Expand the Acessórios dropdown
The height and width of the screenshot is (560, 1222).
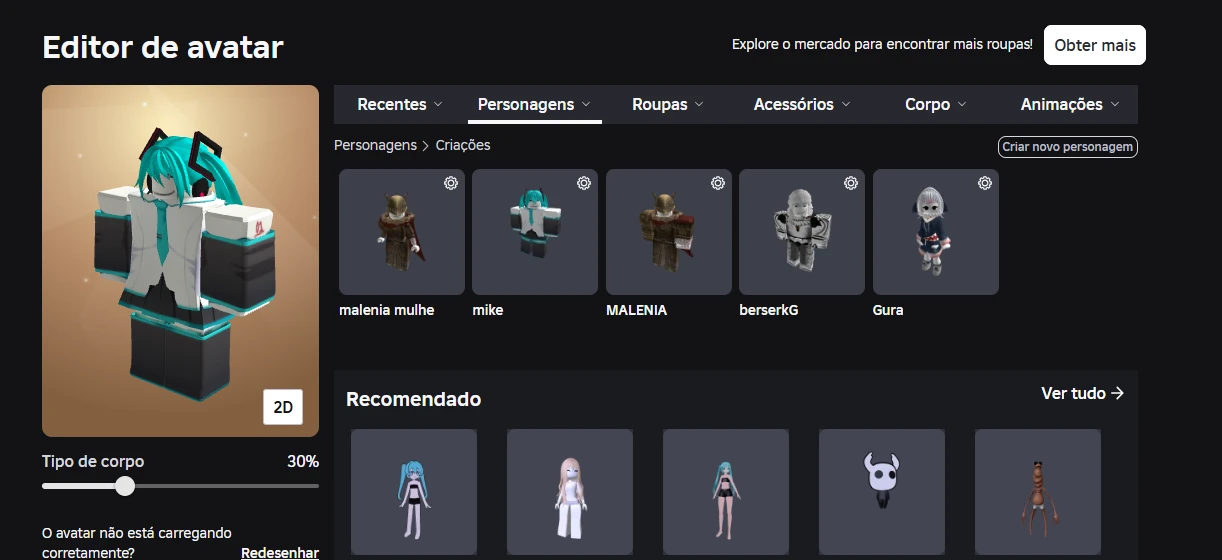[x=801, y=104]
